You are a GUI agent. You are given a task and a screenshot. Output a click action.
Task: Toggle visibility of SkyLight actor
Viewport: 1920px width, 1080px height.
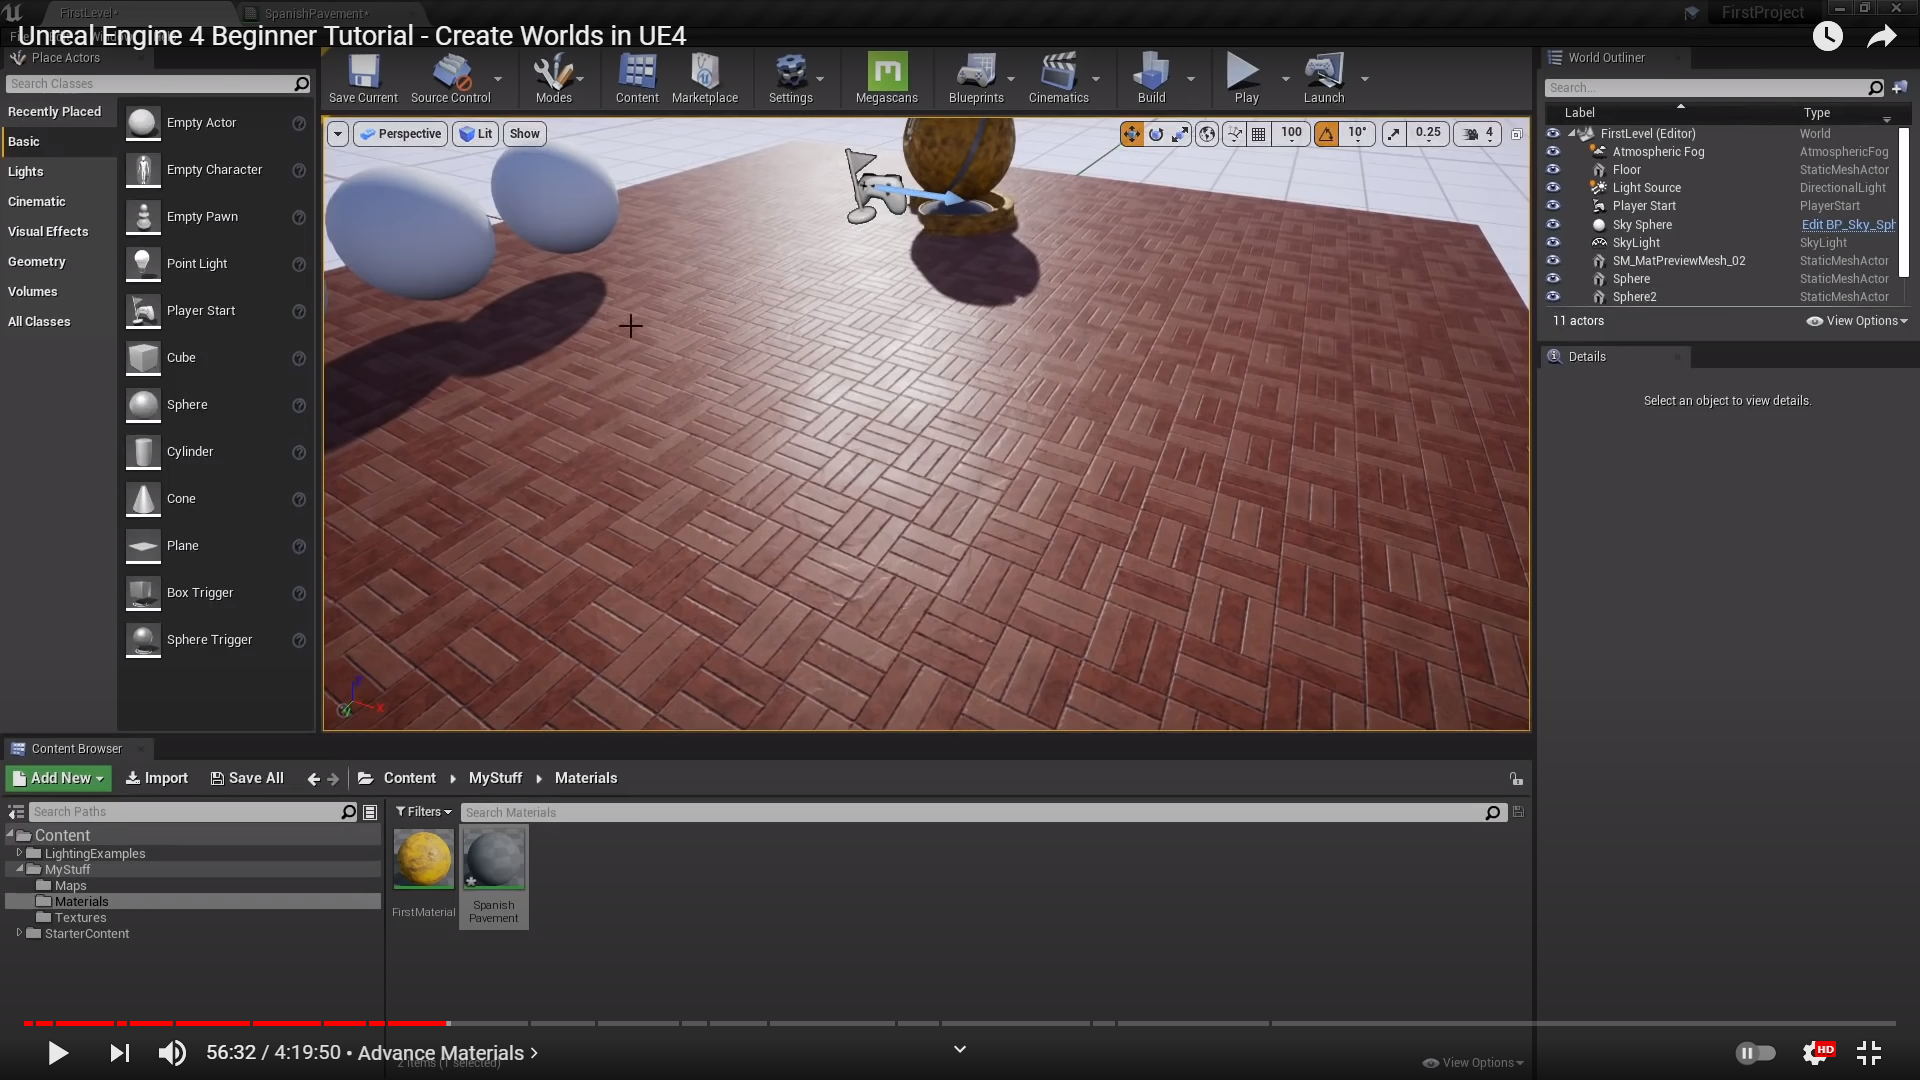(1553, 243)
